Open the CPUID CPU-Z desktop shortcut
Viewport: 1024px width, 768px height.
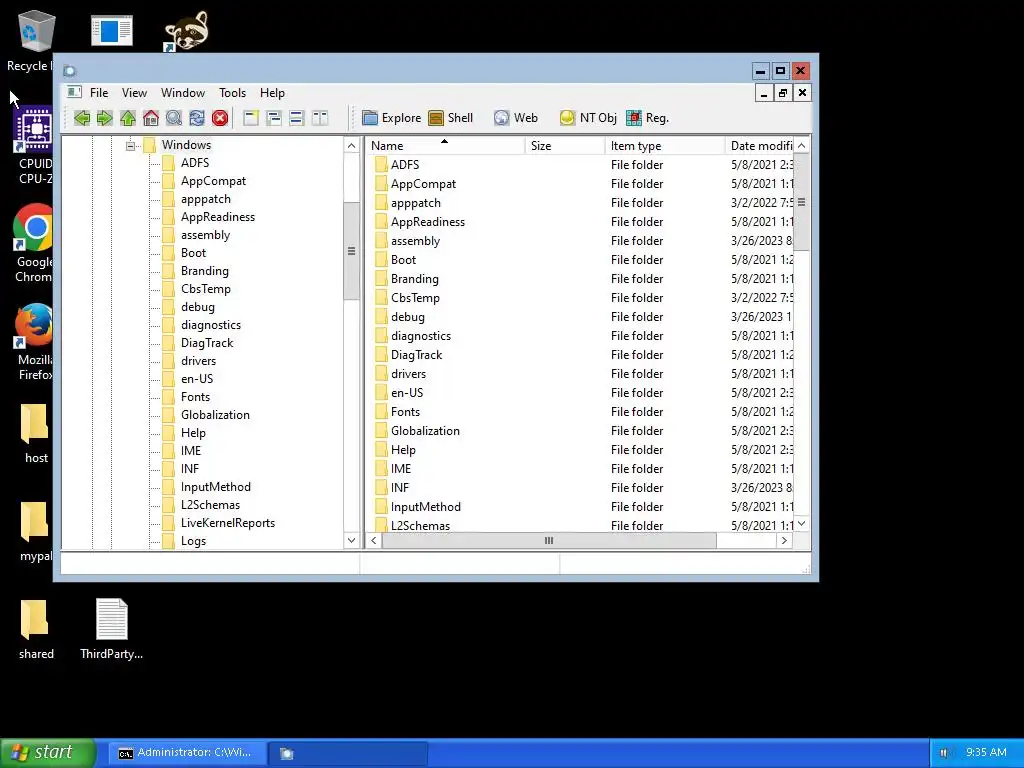click(35, 145)
